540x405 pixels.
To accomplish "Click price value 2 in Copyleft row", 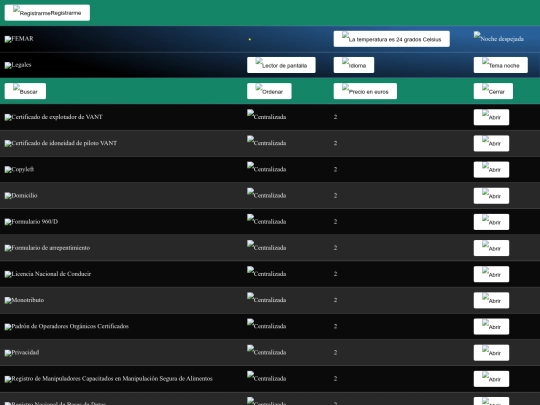I will (x=335, y=169).
